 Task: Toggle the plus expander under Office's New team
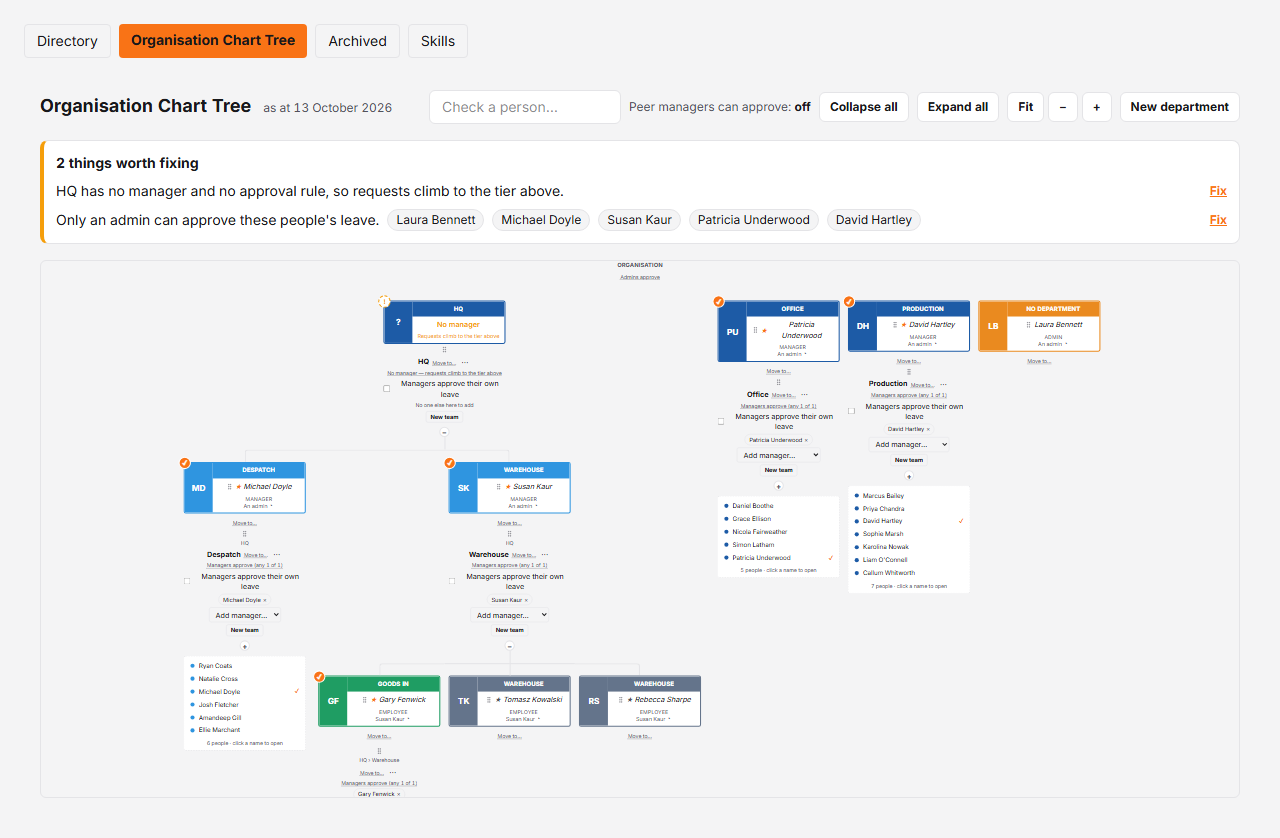pos(779,487)
